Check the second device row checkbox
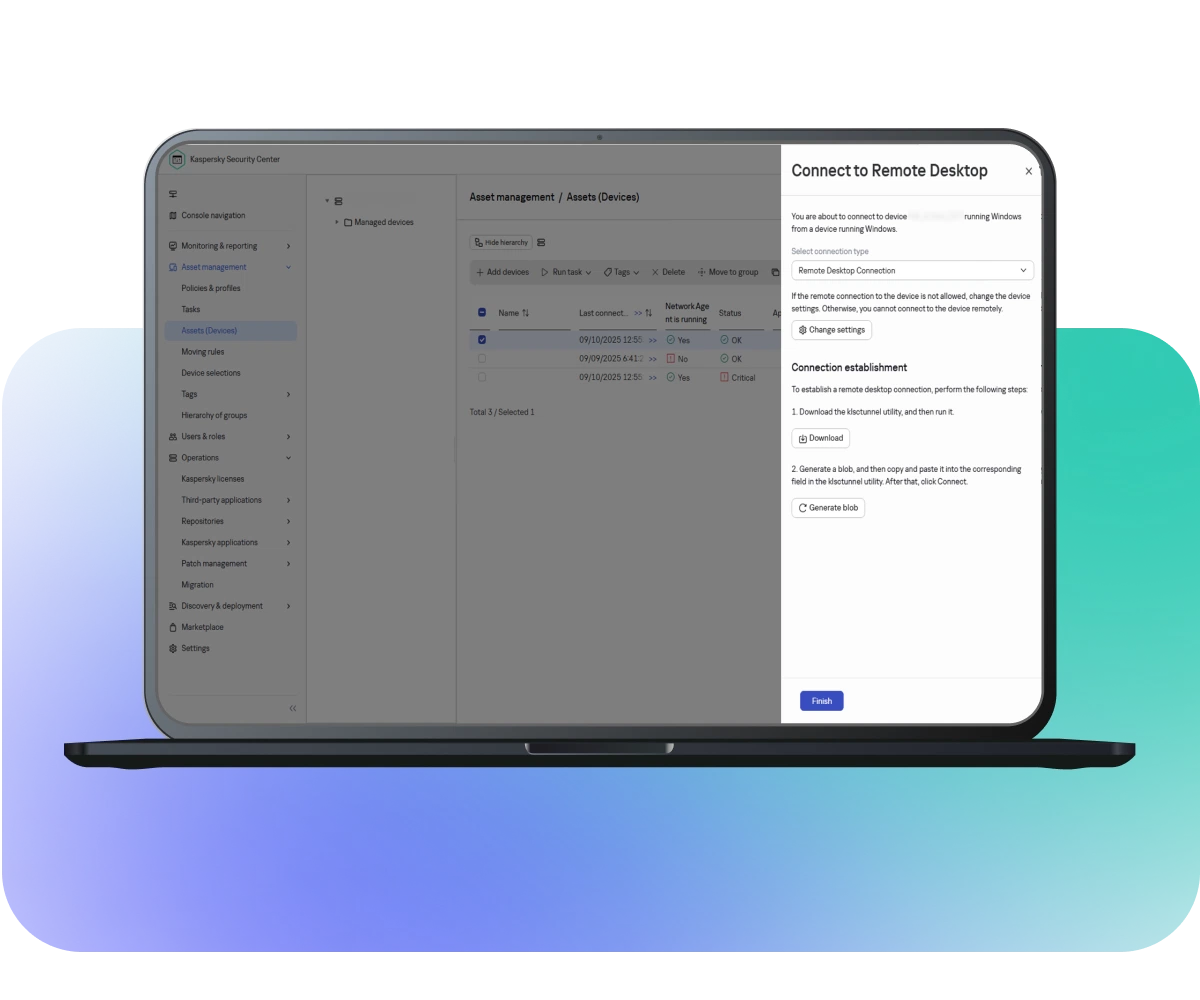1200x1000 pixels. tap(482, 358)
